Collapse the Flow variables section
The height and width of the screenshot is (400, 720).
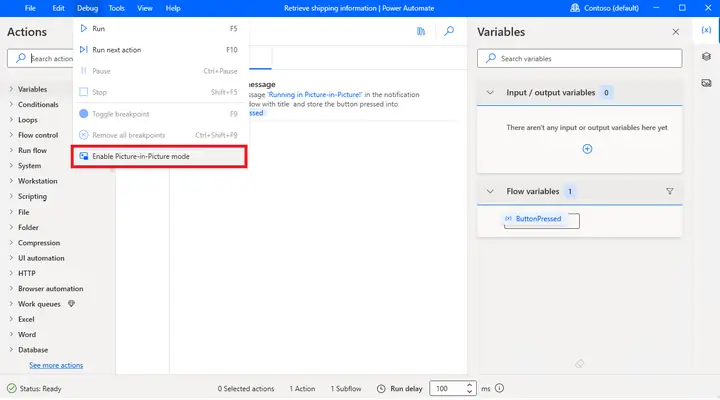tap(490, 192)
